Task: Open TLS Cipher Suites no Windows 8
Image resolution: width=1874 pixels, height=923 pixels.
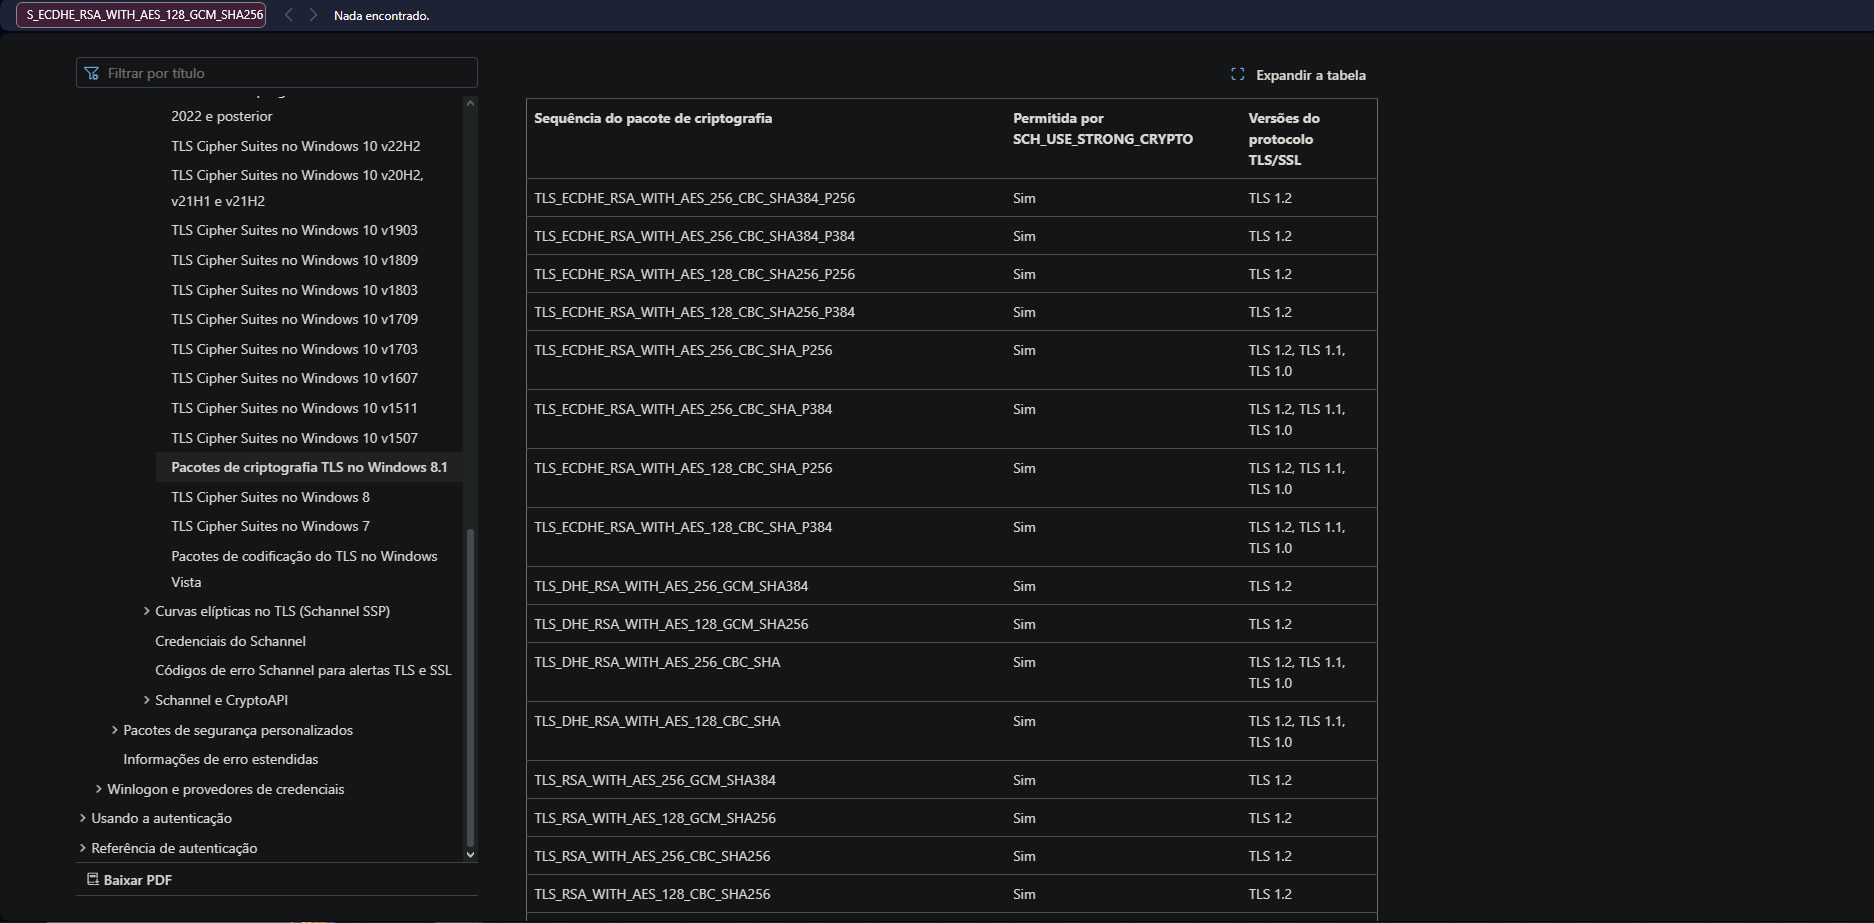Action: (270, 497)
